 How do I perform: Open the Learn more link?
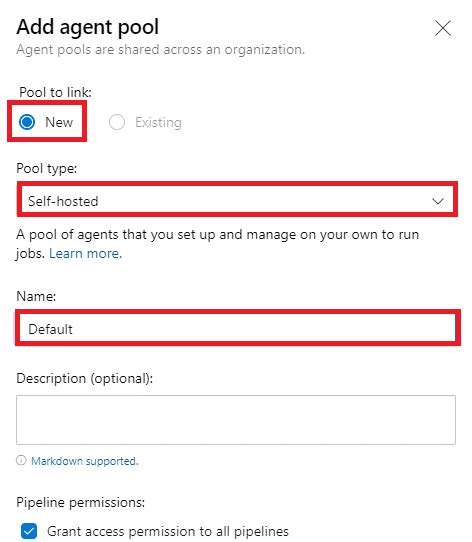[85, 253]
